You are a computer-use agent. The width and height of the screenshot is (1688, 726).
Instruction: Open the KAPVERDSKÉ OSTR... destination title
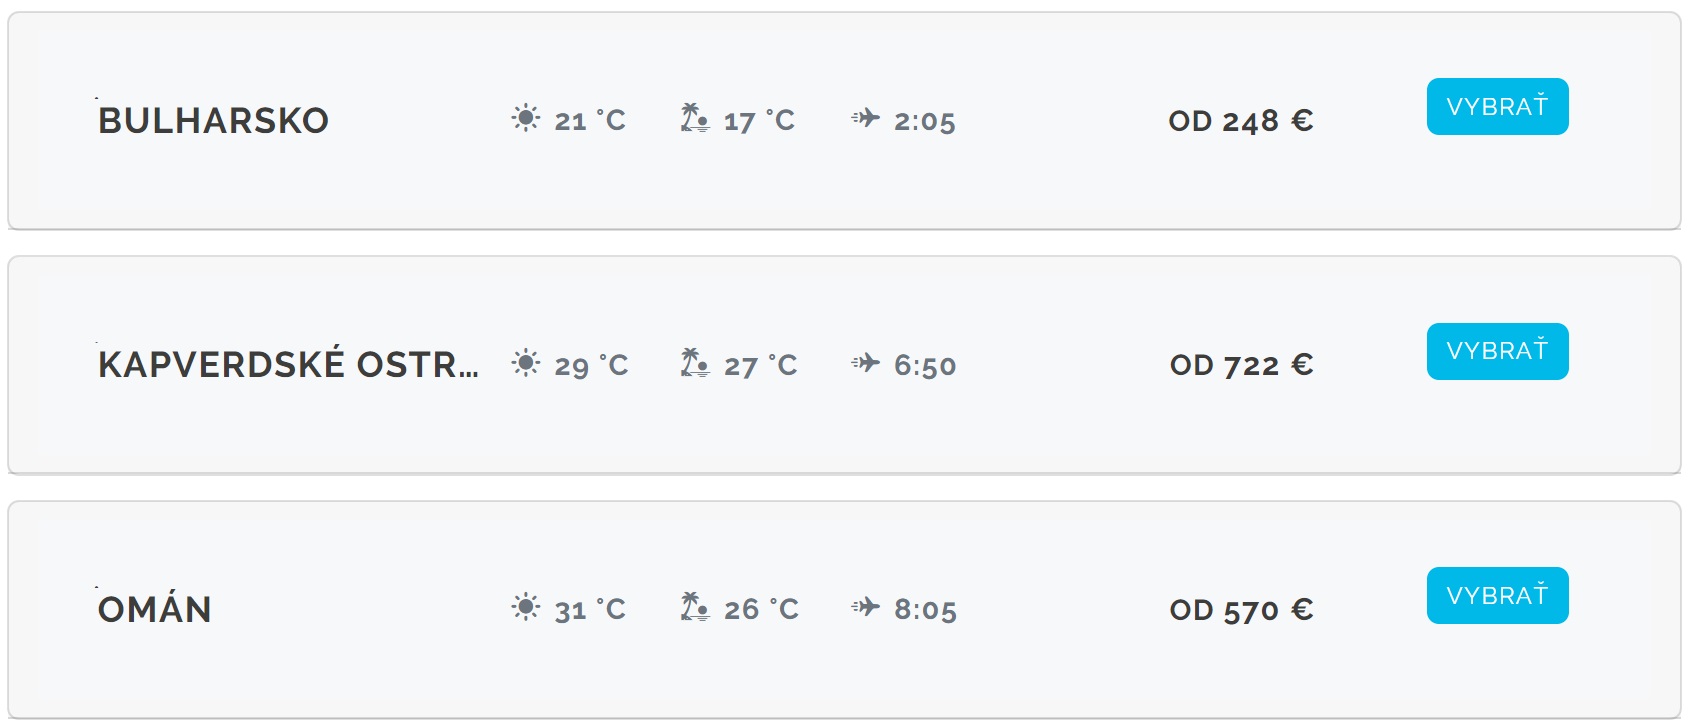coord(288,364)
